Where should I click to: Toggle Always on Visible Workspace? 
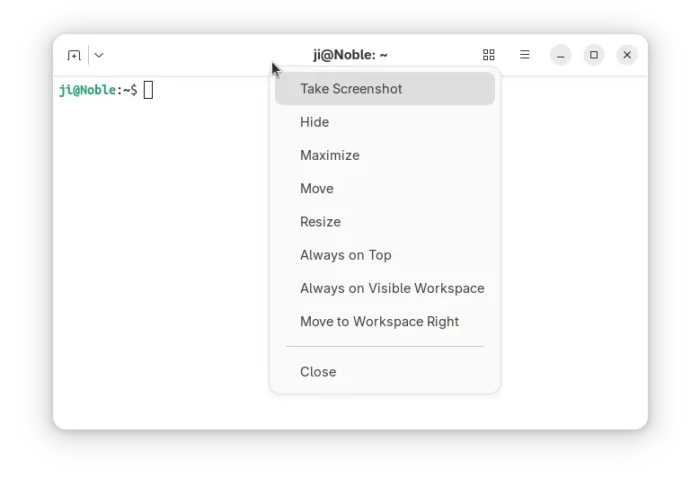tap(385, 288)
